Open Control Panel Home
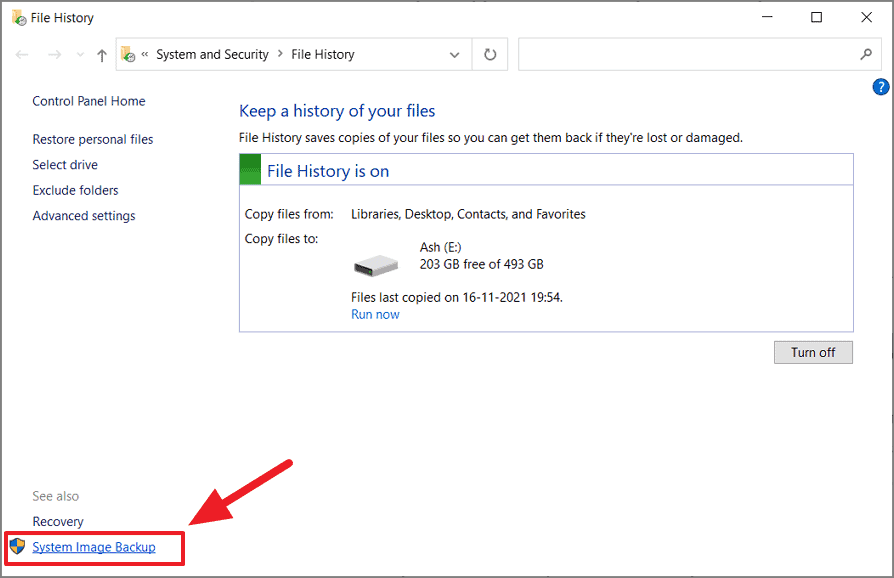This screenshot has width=894, height=578. 89,101
